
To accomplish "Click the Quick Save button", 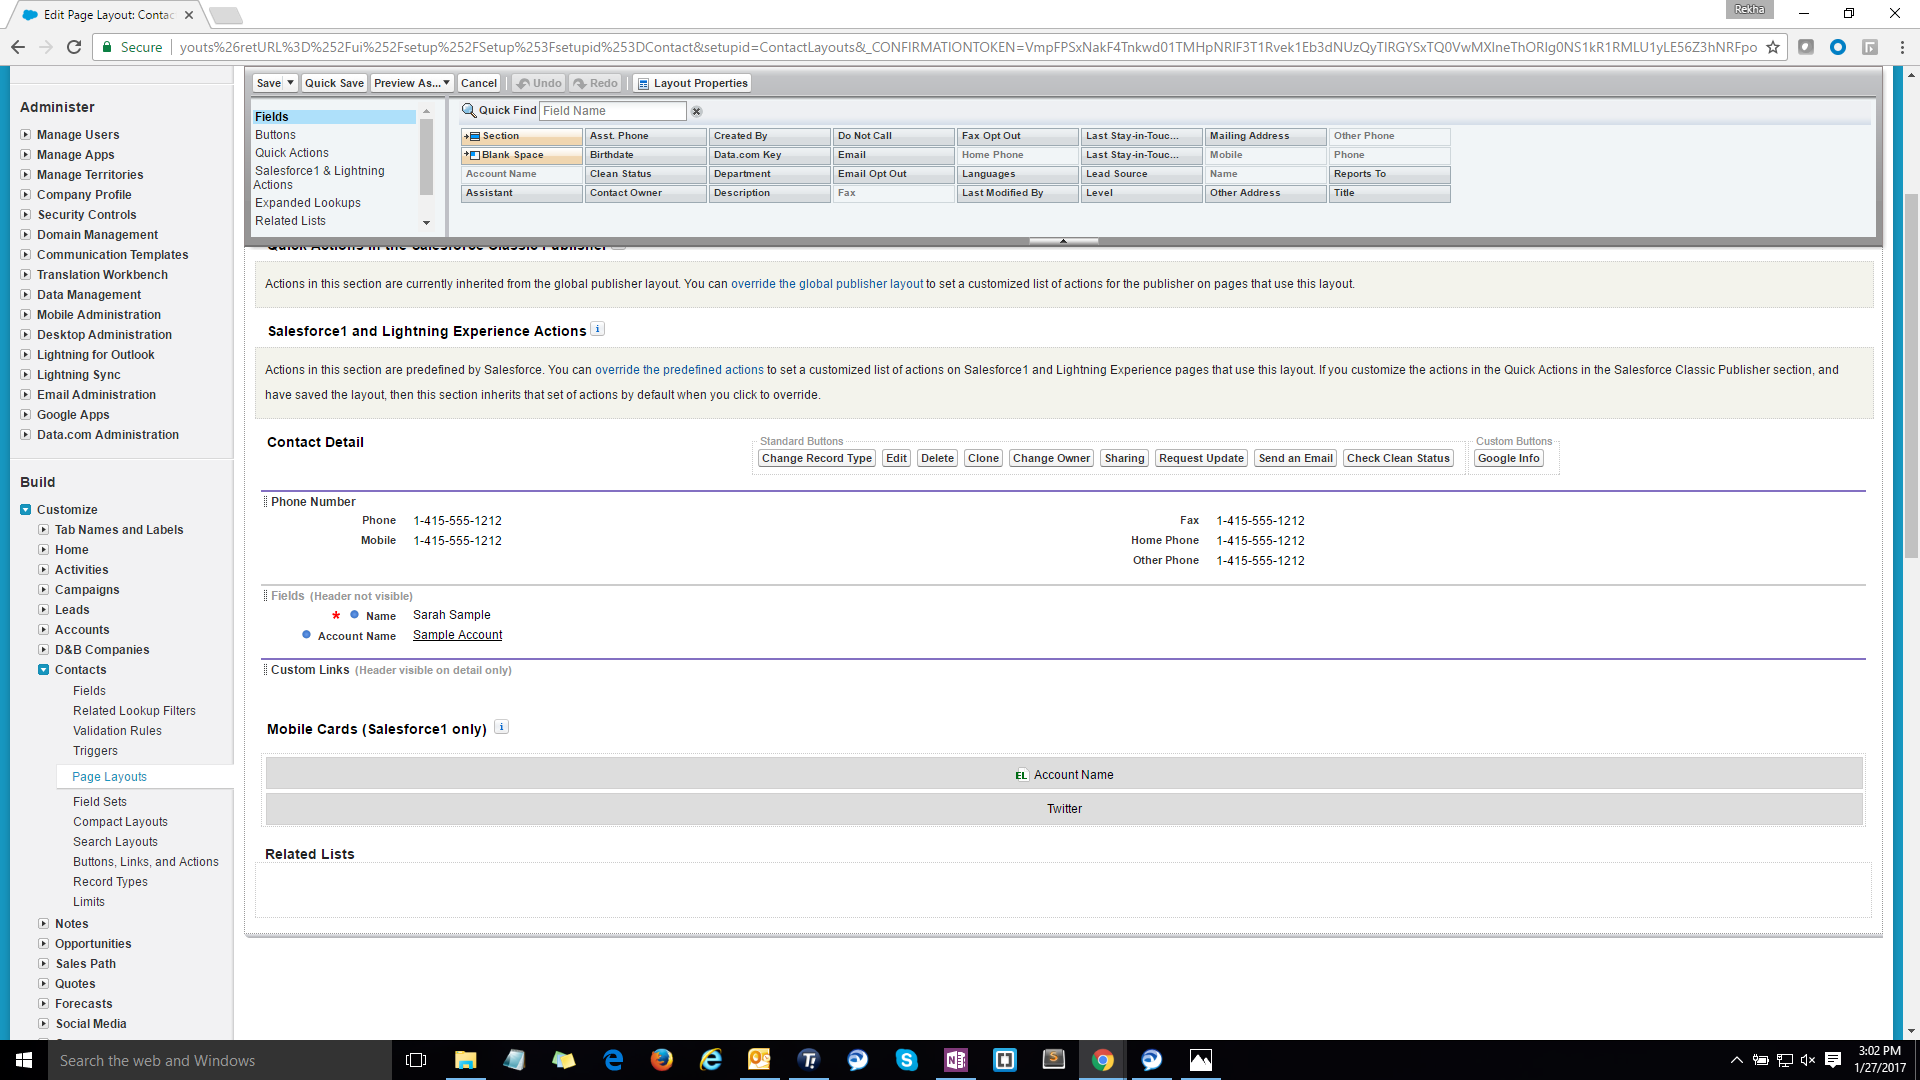I will point(334,83).
